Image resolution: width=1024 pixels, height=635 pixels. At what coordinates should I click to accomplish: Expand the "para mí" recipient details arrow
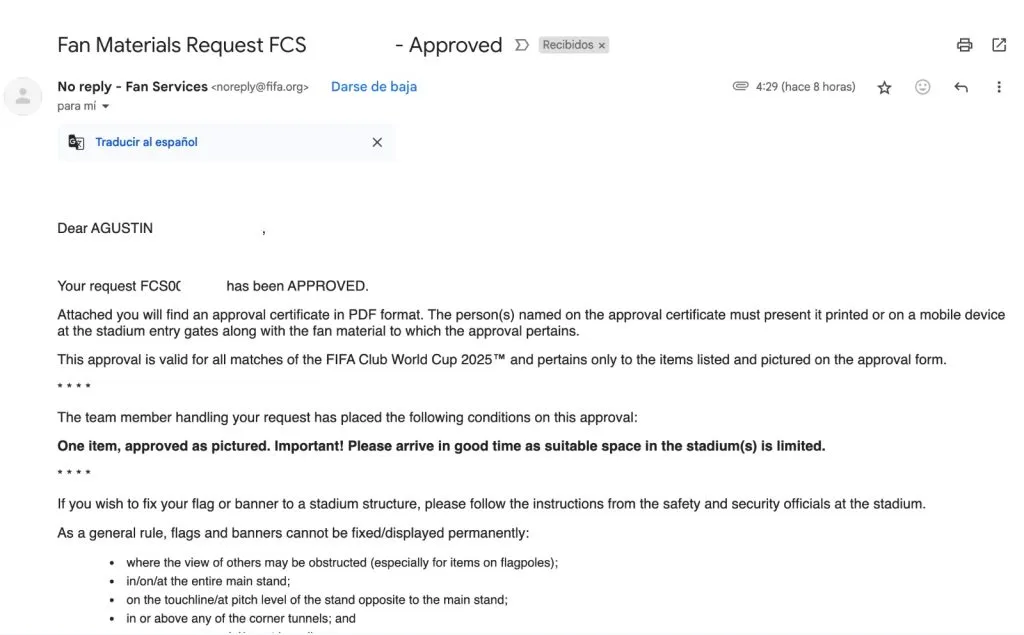(x=105, y=106)
